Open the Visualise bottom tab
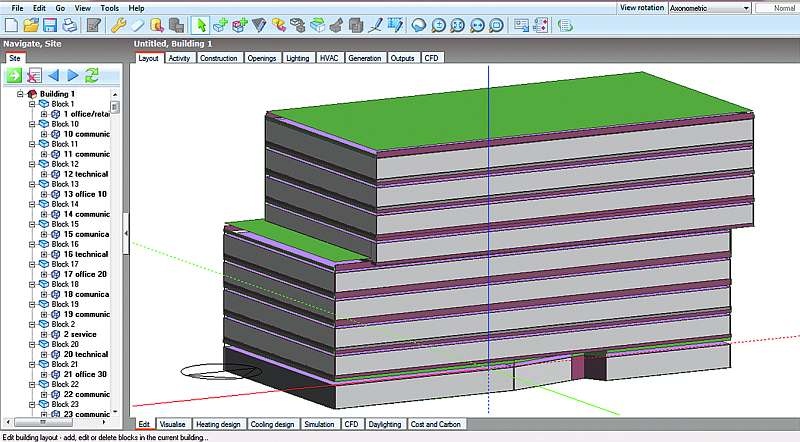The height and width of the screenshot is (442, 800). point(172,424)
